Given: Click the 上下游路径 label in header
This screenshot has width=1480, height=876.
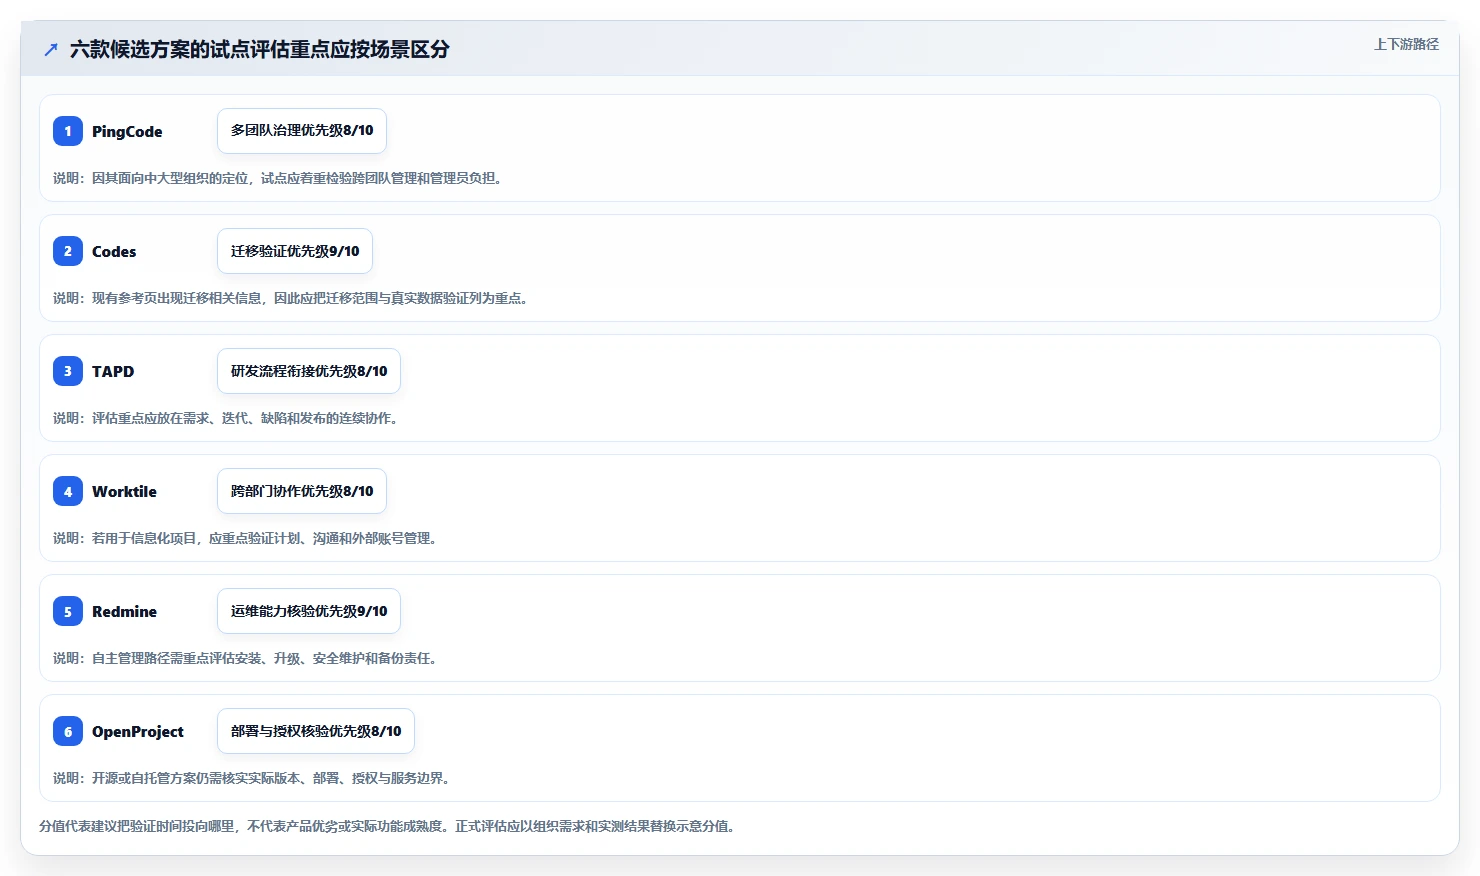Looking at the screenshot, I should point(1406,44).
